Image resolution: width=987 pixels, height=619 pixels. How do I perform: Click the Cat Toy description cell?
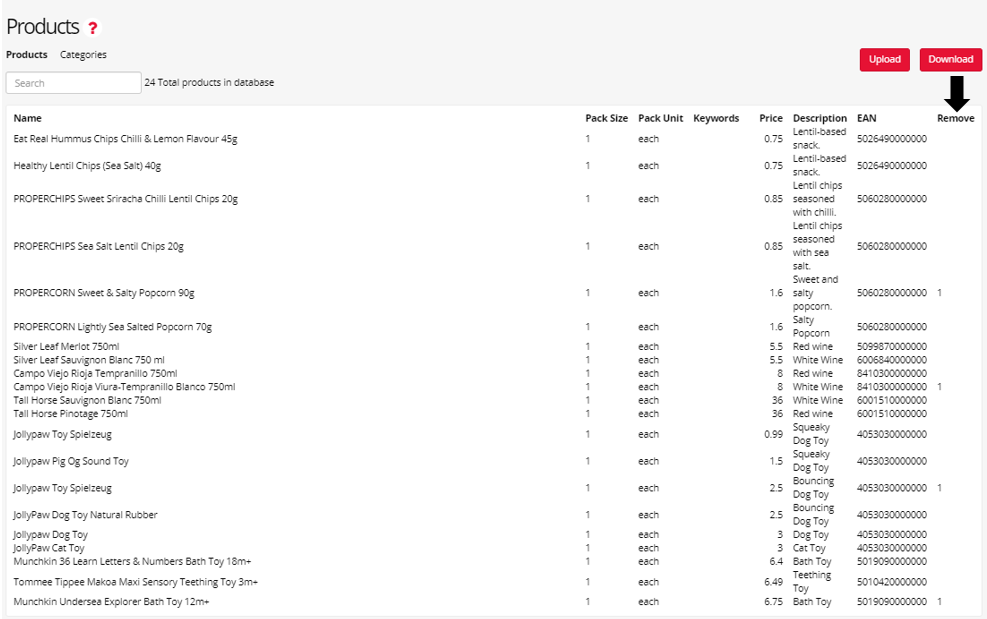coord(809,548)
